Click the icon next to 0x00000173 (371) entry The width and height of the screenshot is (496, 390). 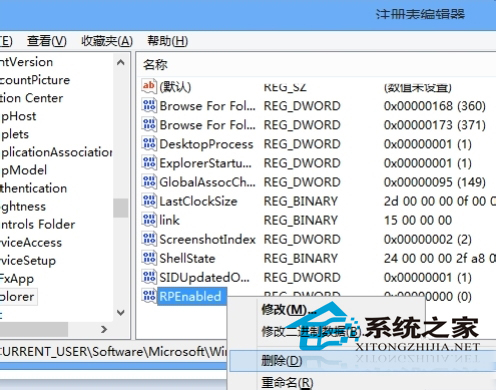coord(149,124)
